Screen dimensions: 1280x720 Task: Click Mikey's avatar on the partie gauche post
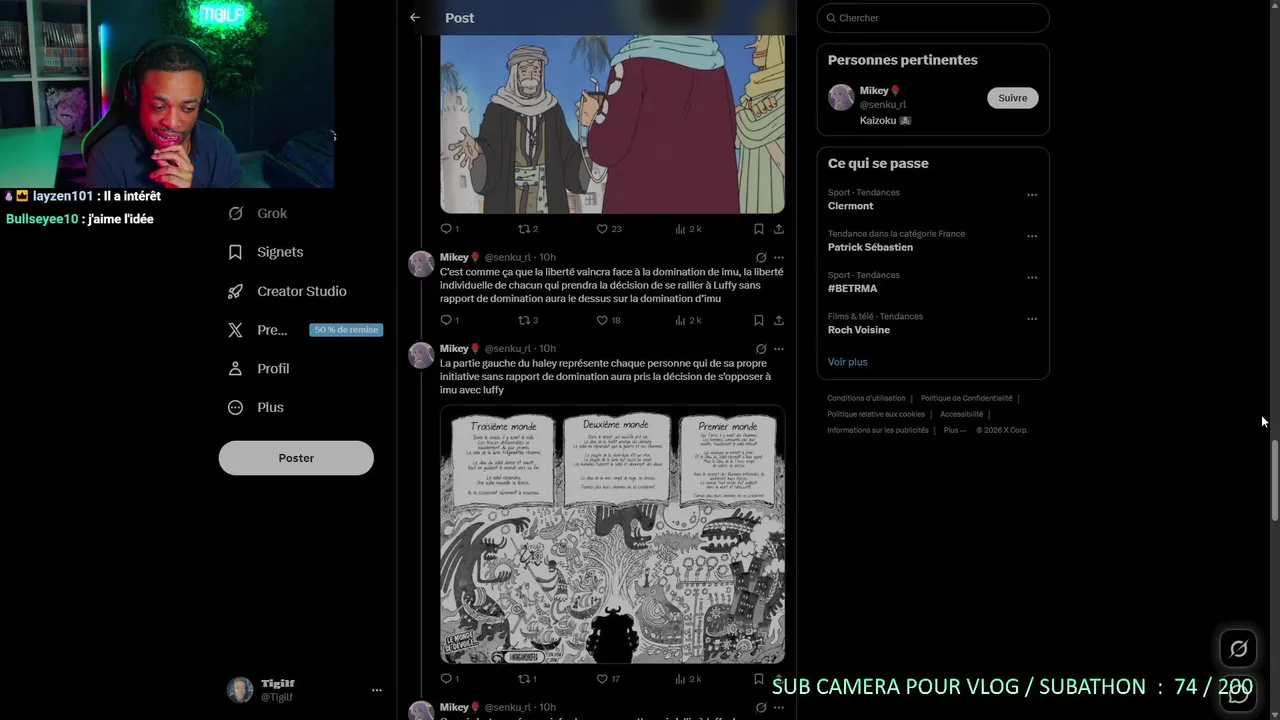421,355
